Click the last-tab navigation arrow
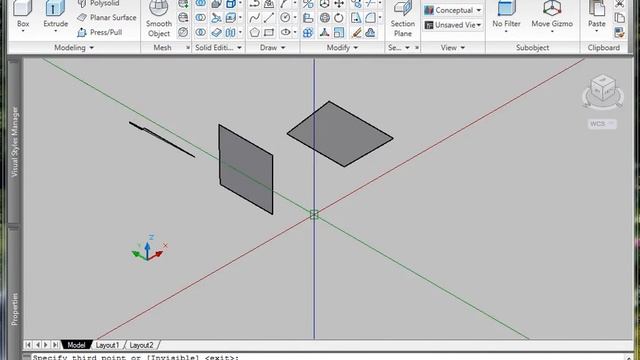Image resolution: width=640 pixels, height=360 pixels. [55, 345]
